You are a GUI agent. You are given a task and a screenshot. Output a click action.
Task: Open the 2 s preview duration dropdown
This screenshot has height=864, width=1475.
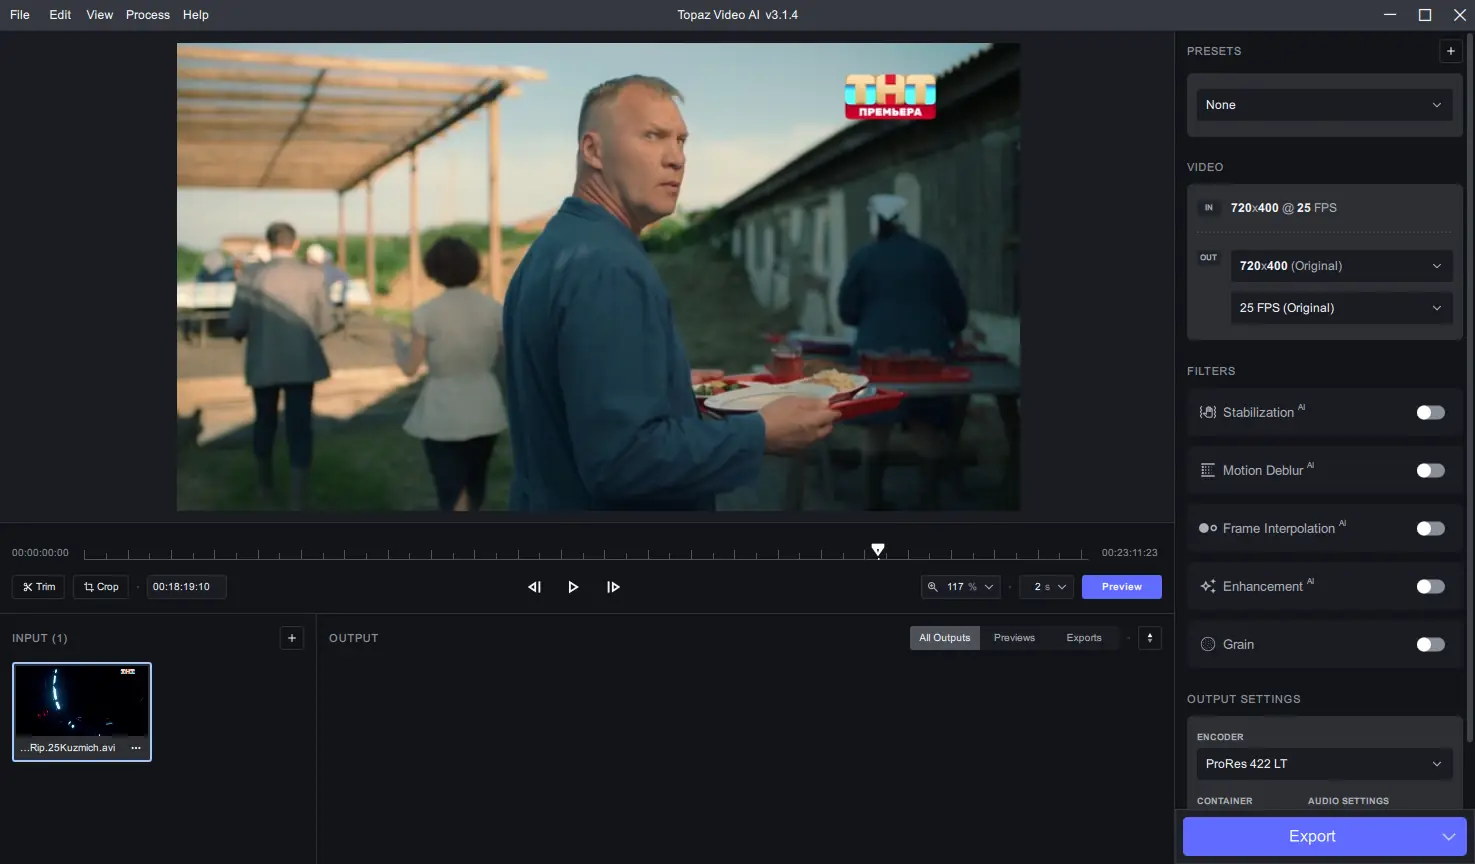[1047, 587]
